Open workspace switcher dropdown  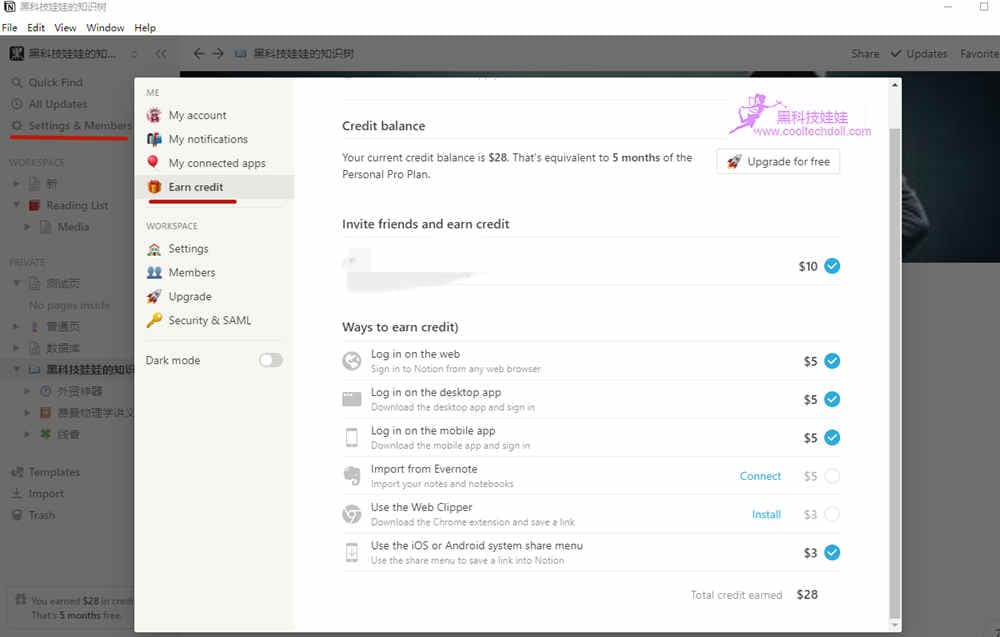(71, 54)
